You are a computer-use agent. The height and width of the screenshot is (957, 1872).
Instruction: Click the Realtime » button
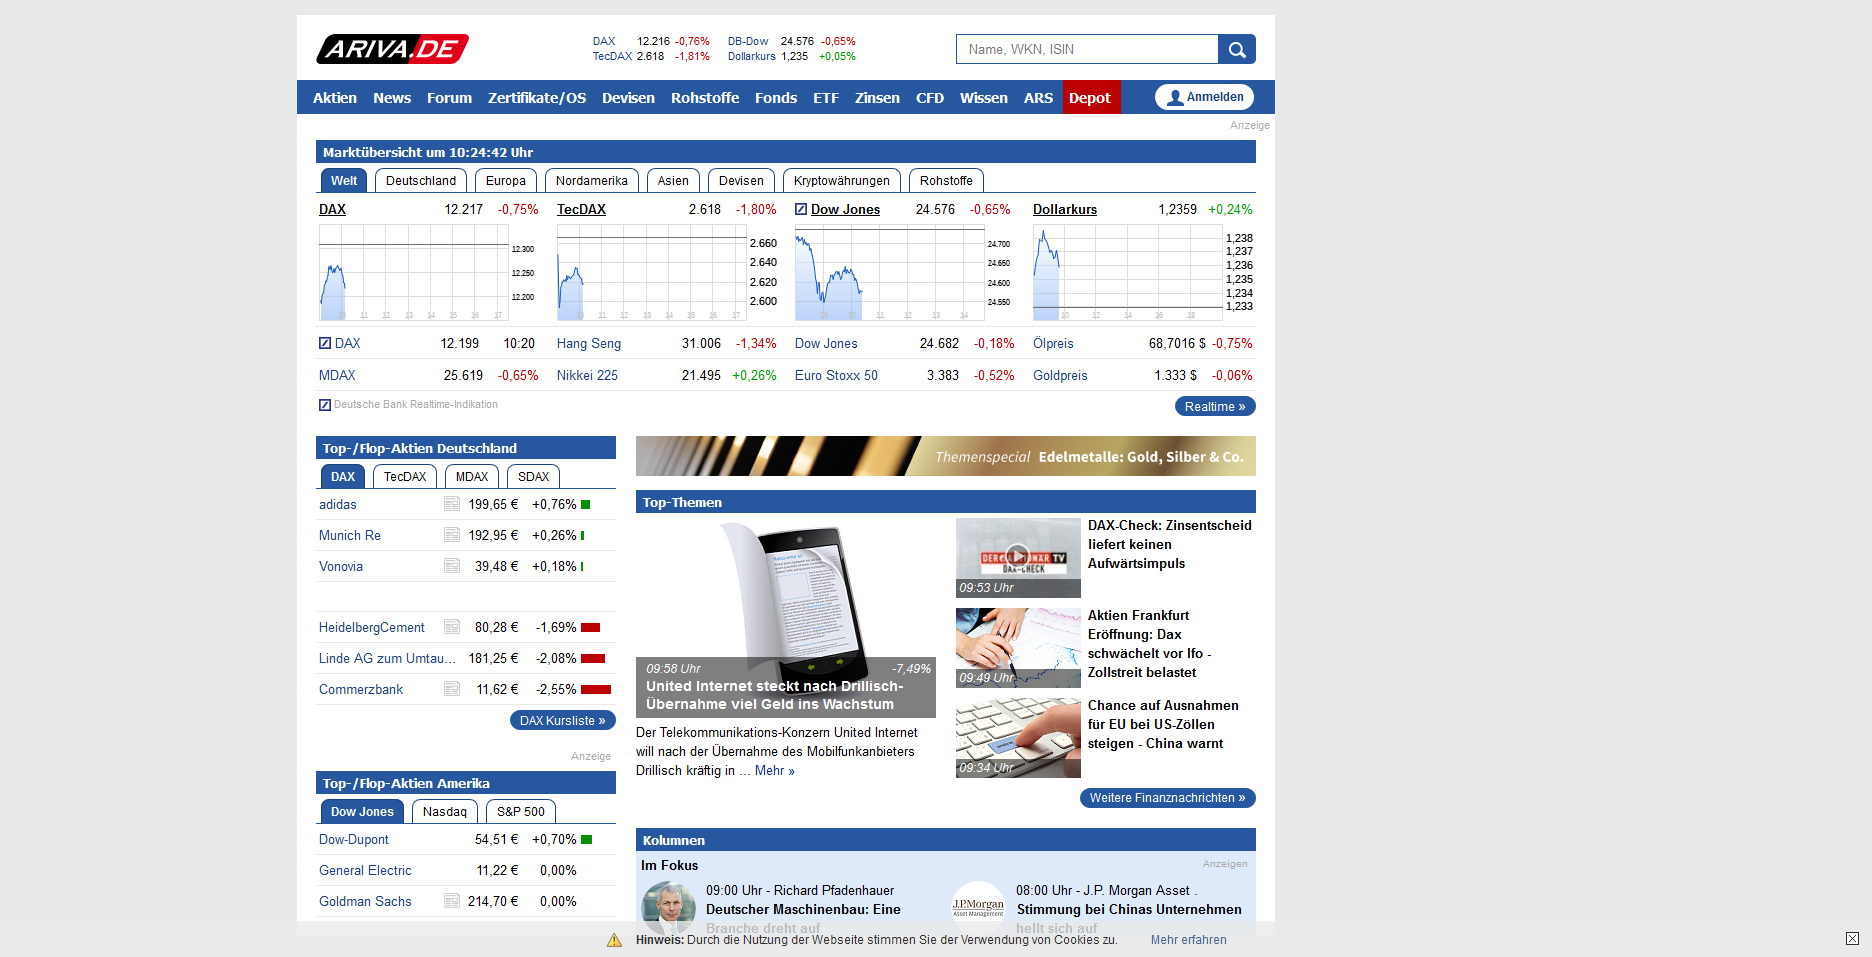(x=1215, y=406)
